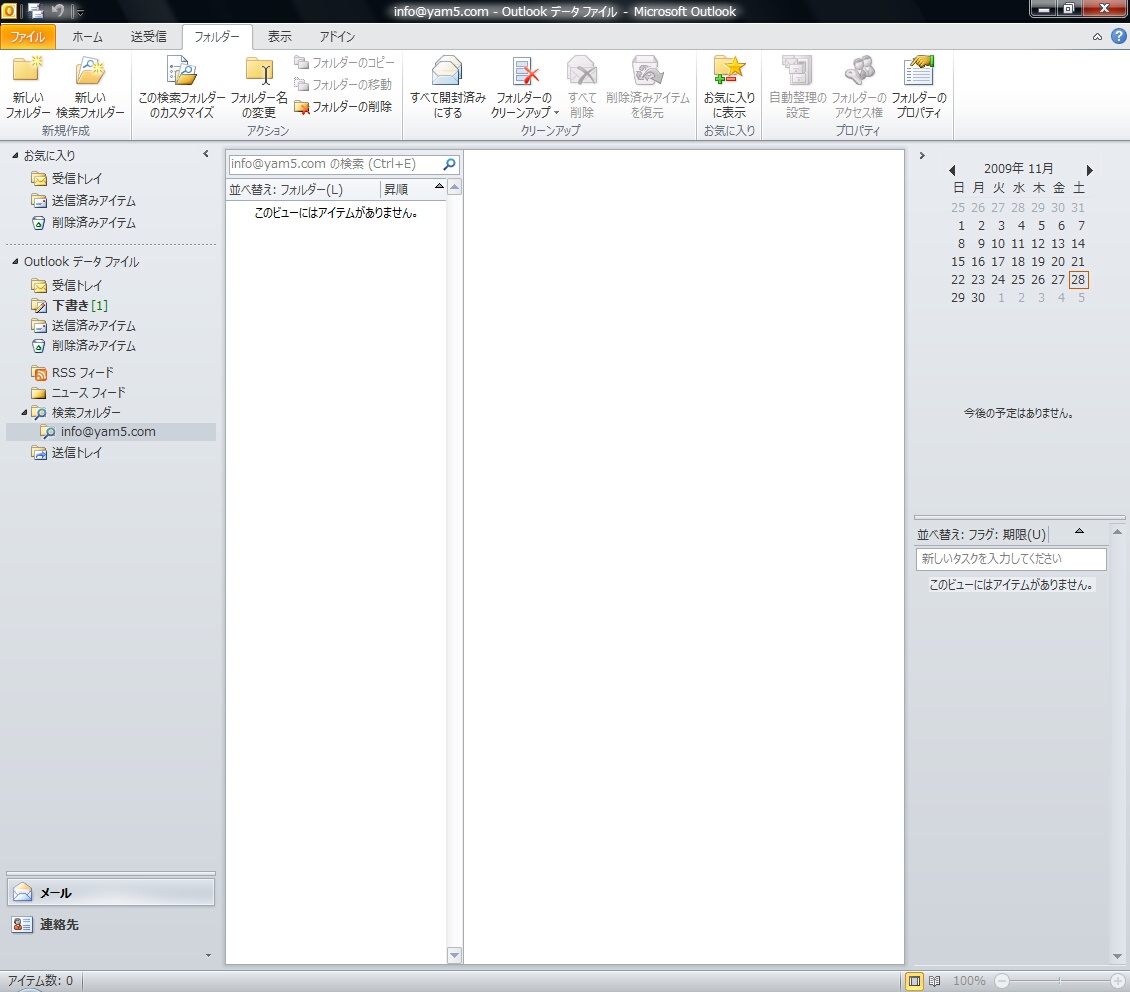
Task: Select date 15 in the calendar
Action: 958,262
